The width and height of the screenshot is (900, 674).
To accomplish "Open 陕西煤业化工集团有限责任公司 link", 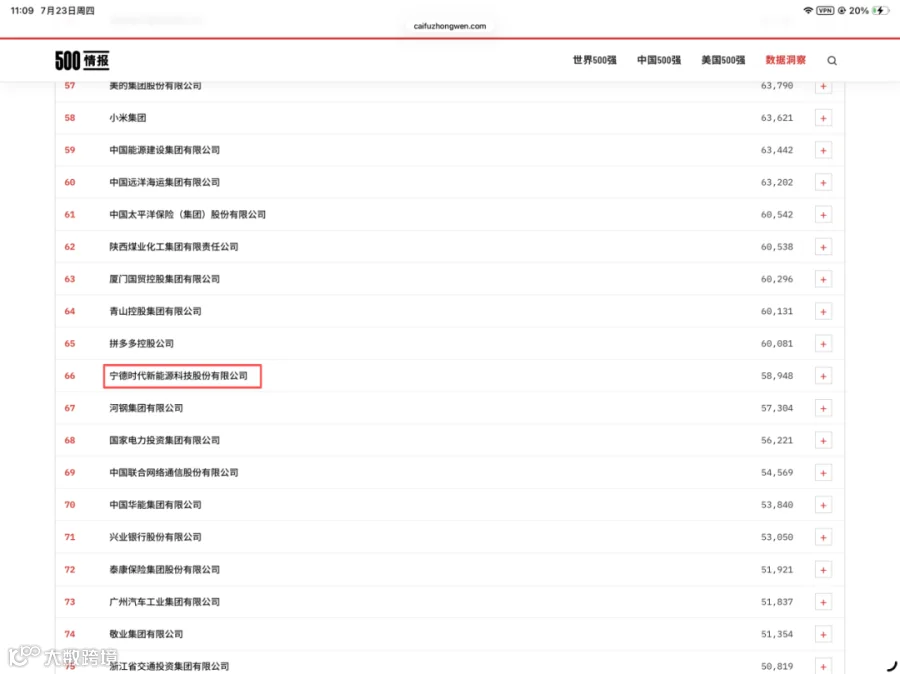I will pyautogui.click(x=173, y=246).
